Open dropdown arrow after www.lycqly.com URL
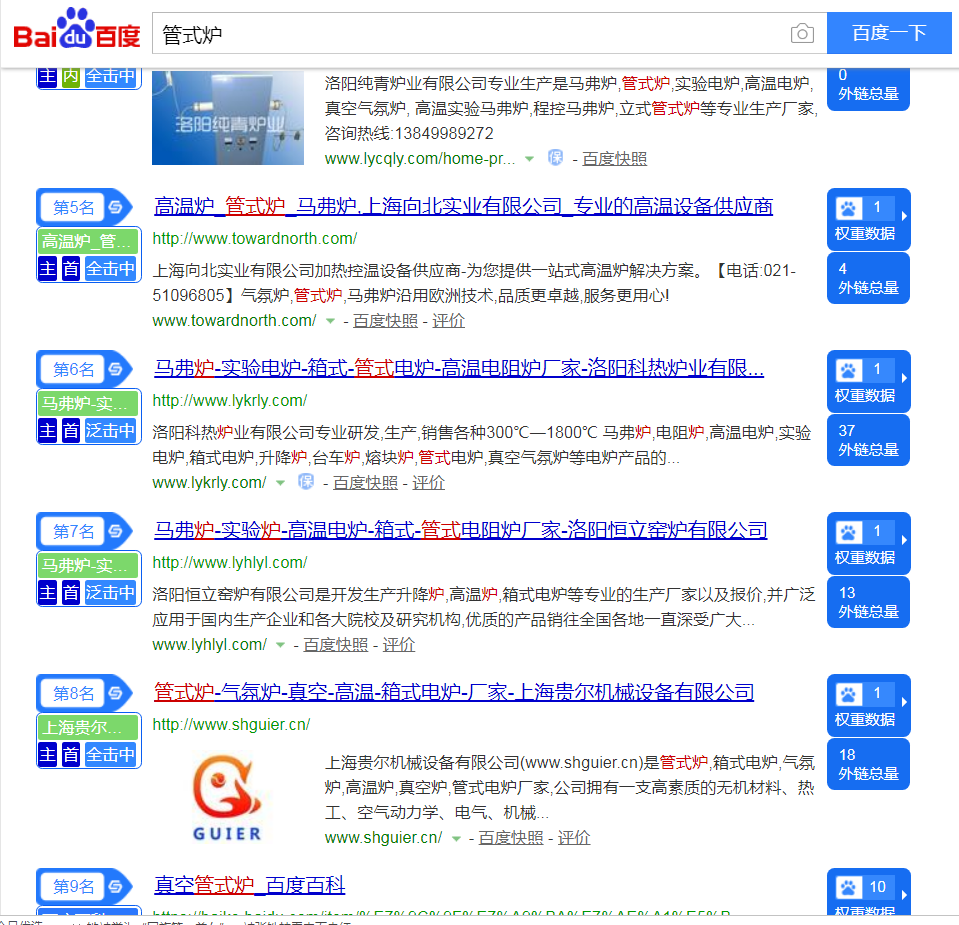The height and width of the screenshot is (925, 959). (x=530, y=159)
